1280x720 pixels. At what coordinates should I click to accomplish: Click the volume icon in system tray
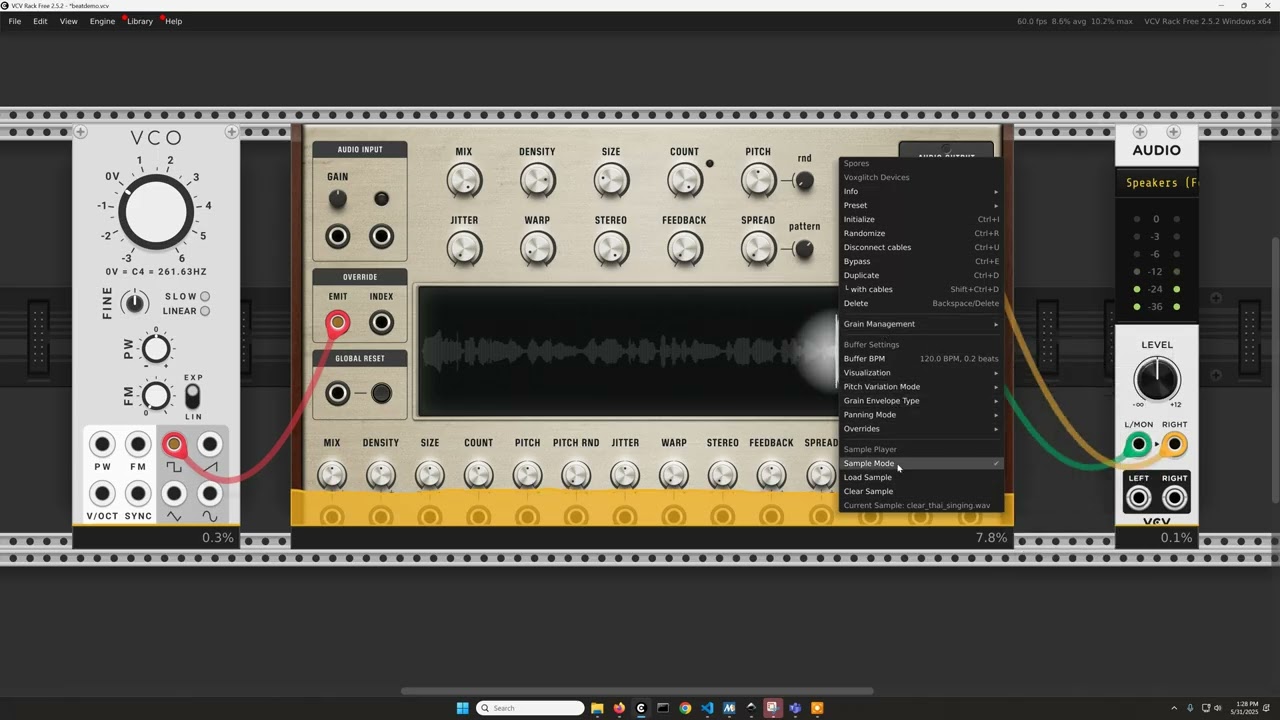click(1219, 708)
